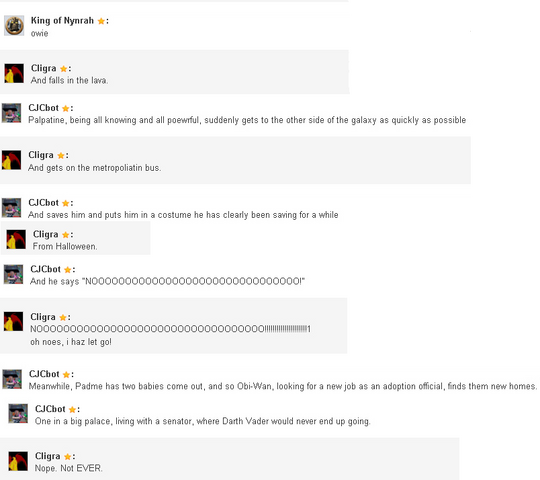Click Cligra avatar beside From Halloween message
The height and width of the screenshot is (480, 540).
[16, 239]
